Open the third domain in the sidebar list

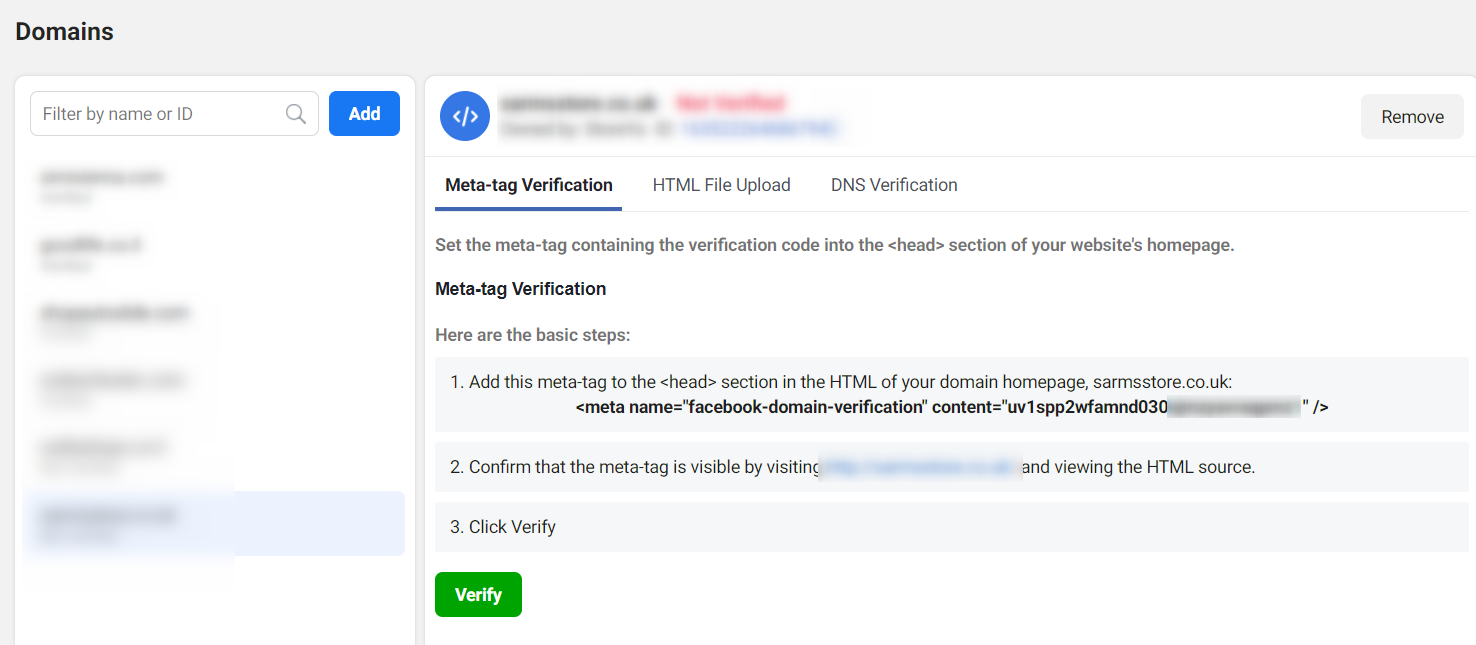tap(114, 320)
